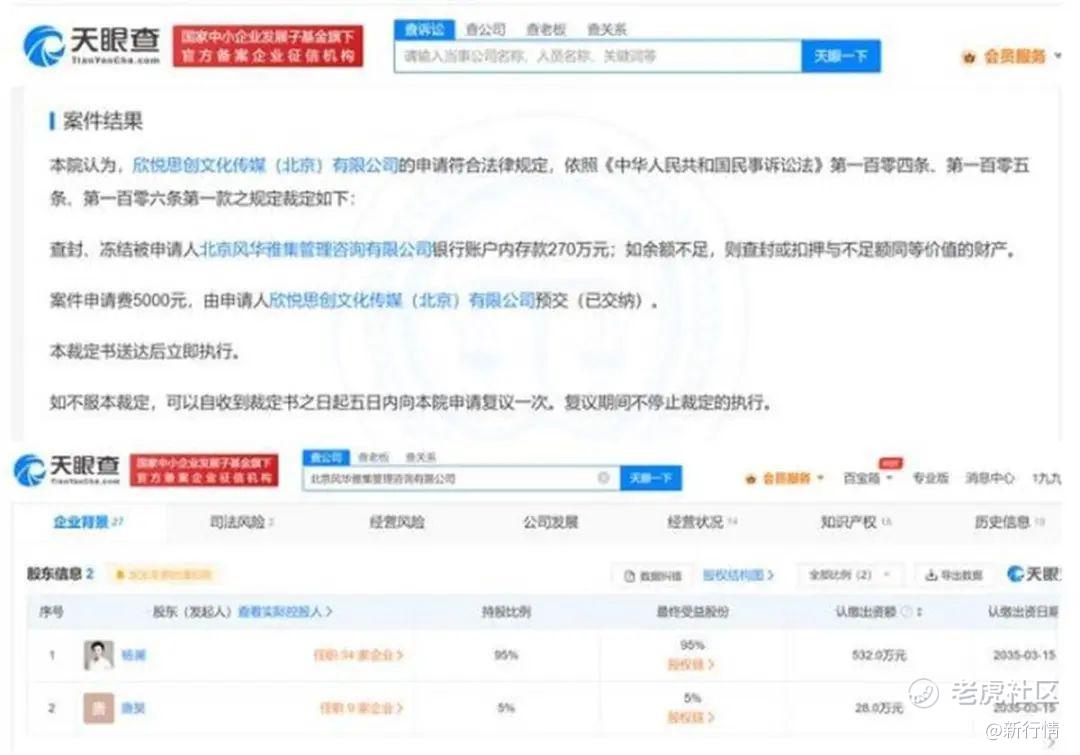Focus the lawsuit search field in the top header
1080x755 pixels.
click(598, 56)
